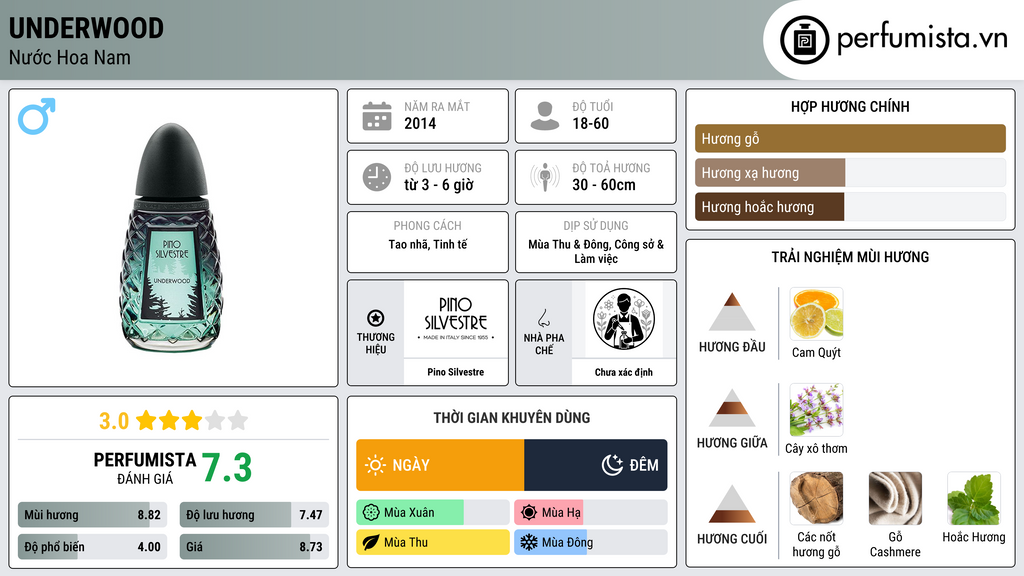This screenshot has height=576, width=1024.
Task: Click the Chưa xác định perfumer label
Action: 624,372
